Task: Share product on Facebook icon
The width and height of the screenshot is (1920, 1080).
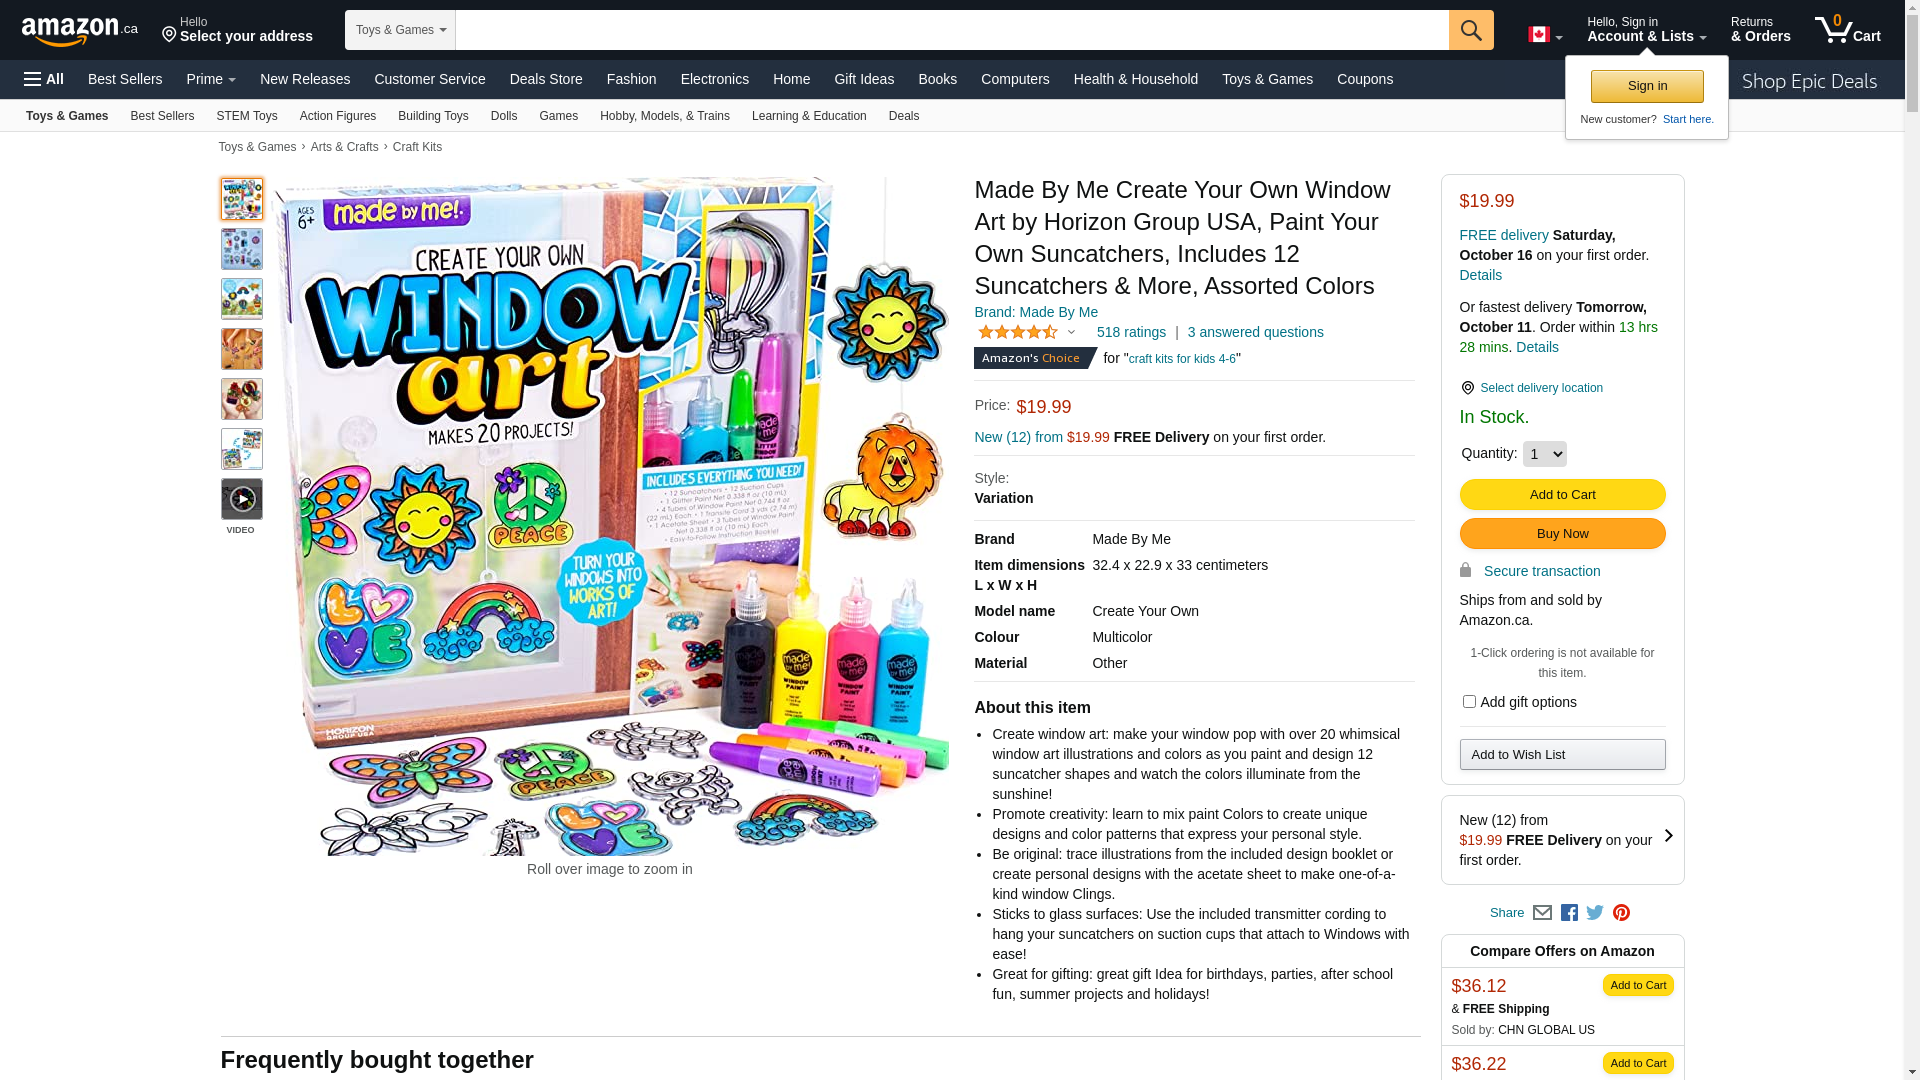Action: [x=1569, y=913]
